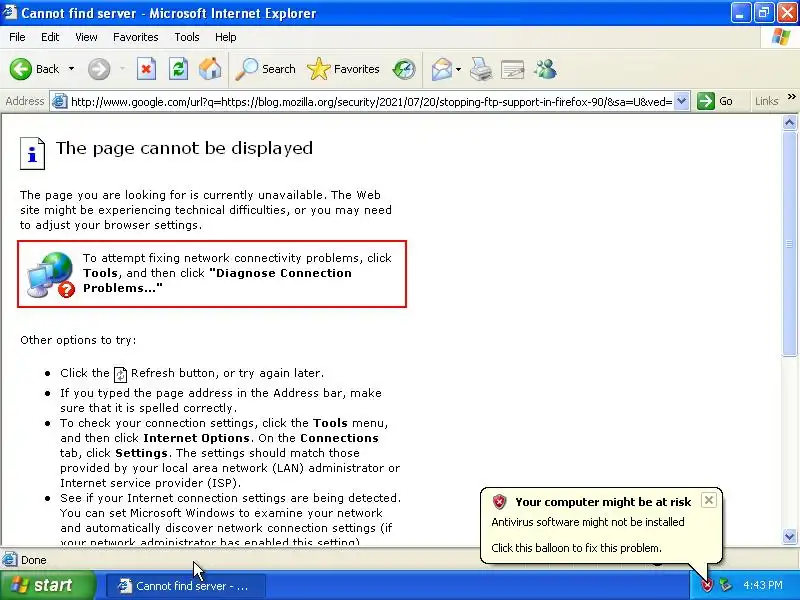The image size is (800, 600).
Task: Click the bold 'Settings' text
Action: (141, 453)
